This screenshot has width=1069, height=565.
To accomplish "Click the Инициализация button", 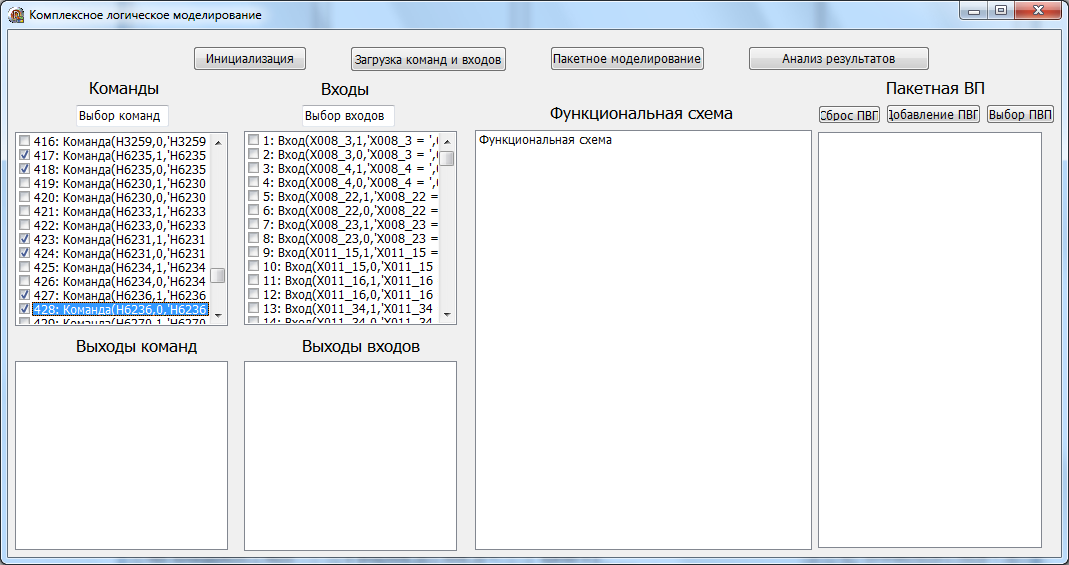I will (250, 59).
